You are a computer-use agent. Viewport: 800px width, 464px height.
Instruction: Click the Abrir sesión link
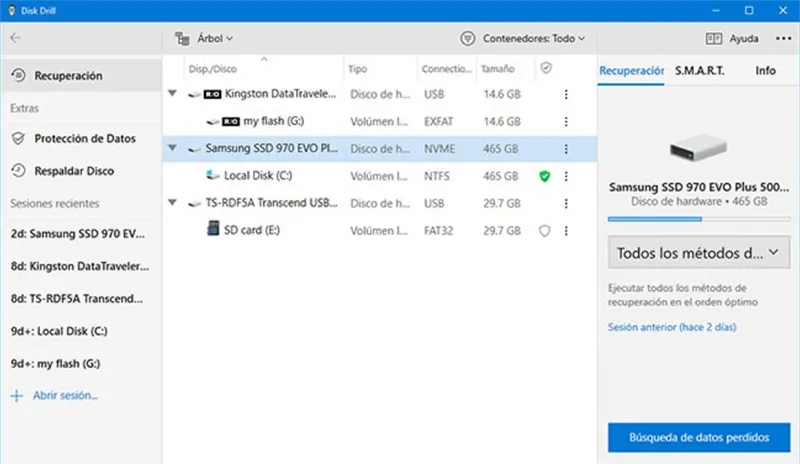[x=65, y=395]
